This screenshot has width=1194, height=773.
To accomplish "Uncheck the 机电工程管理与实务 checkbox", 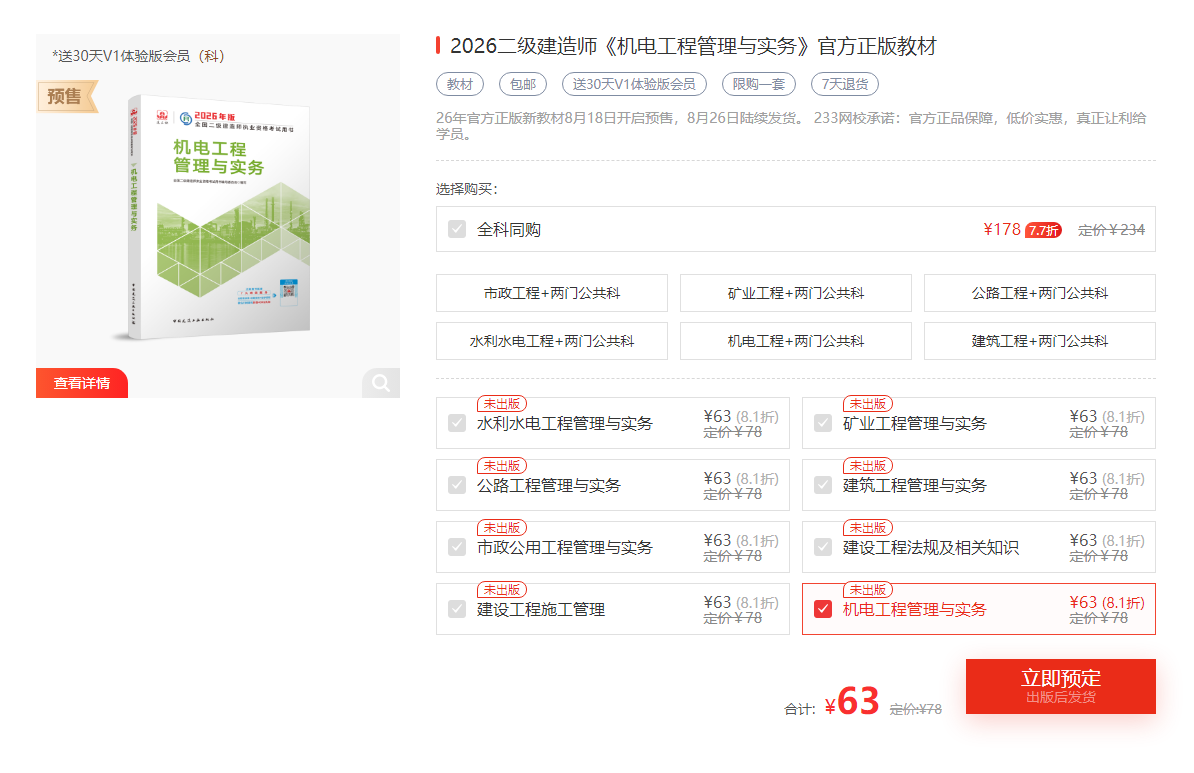I will click(823, 609).
